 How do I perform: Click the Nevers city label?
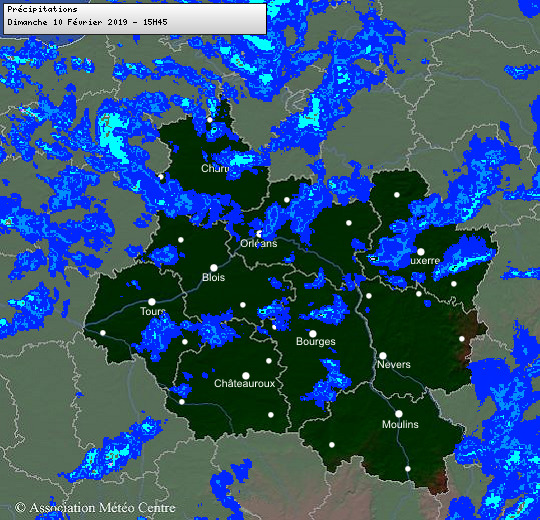[394, 364]
